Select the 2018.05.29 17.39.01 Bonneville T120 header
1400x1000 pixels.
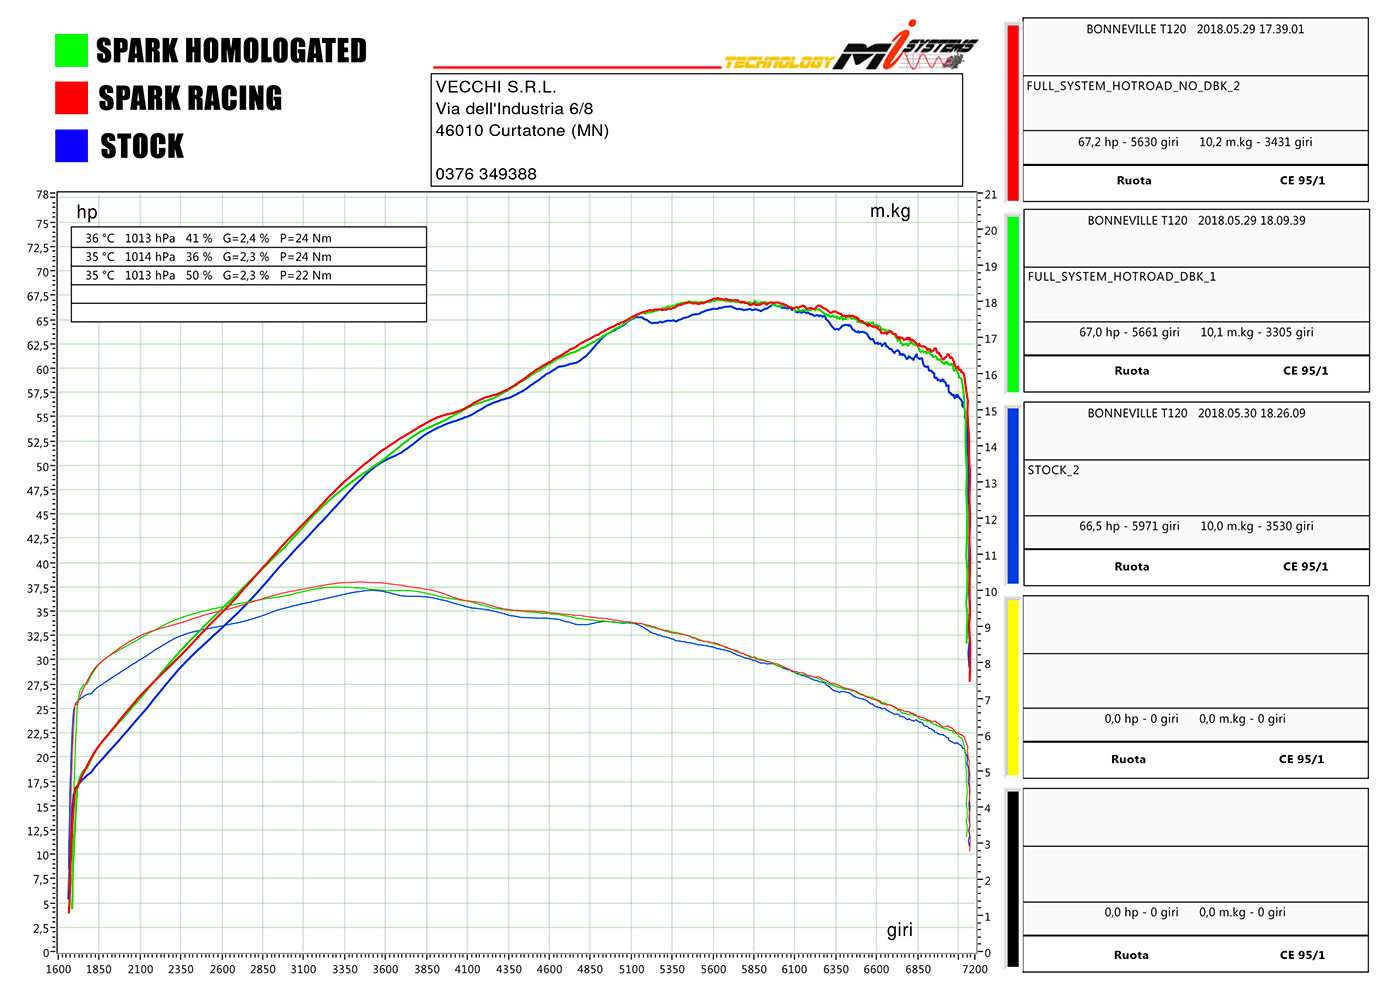(x=1195, y=30)
